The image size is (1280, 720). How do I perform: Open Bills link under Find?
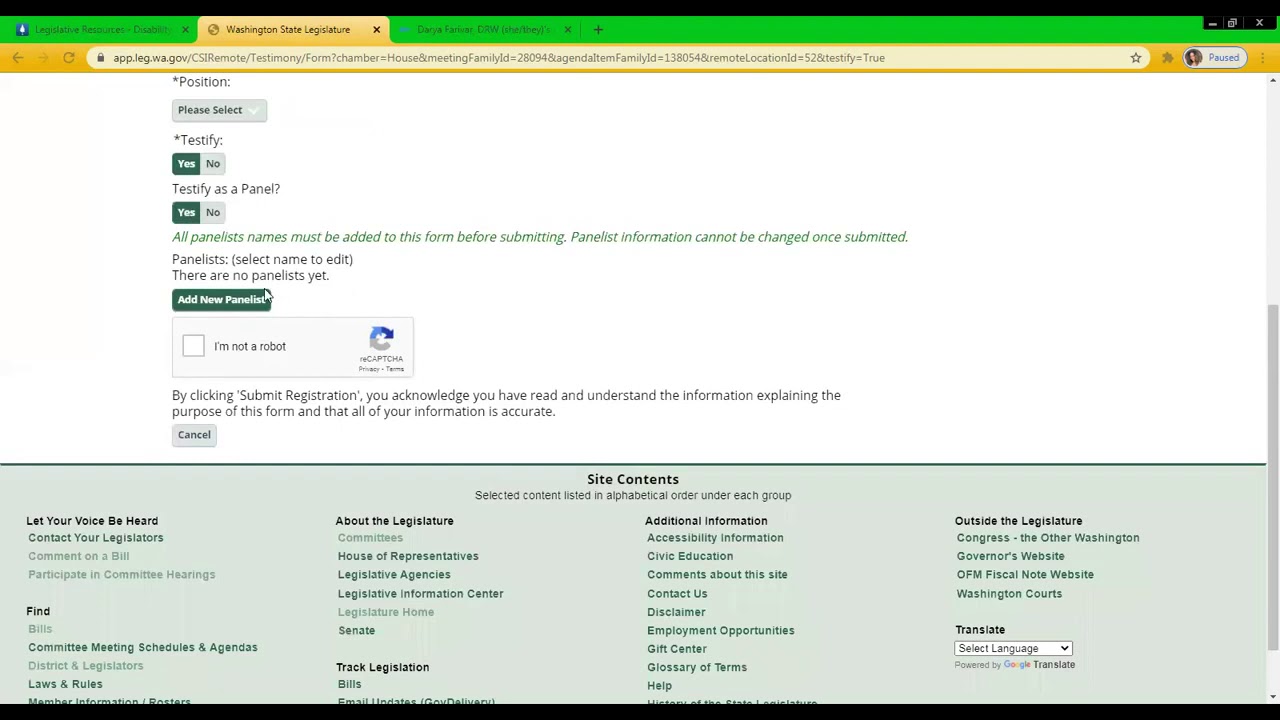coord(40,629)
